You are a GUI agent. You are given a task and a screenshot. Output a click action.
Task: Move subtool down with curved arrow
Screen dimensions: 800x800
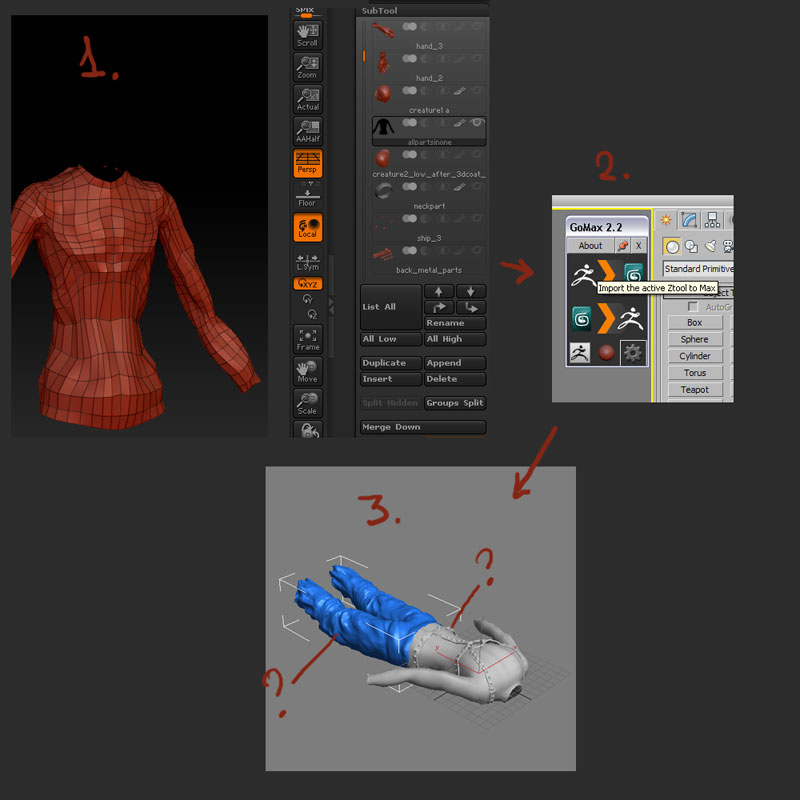470,307
